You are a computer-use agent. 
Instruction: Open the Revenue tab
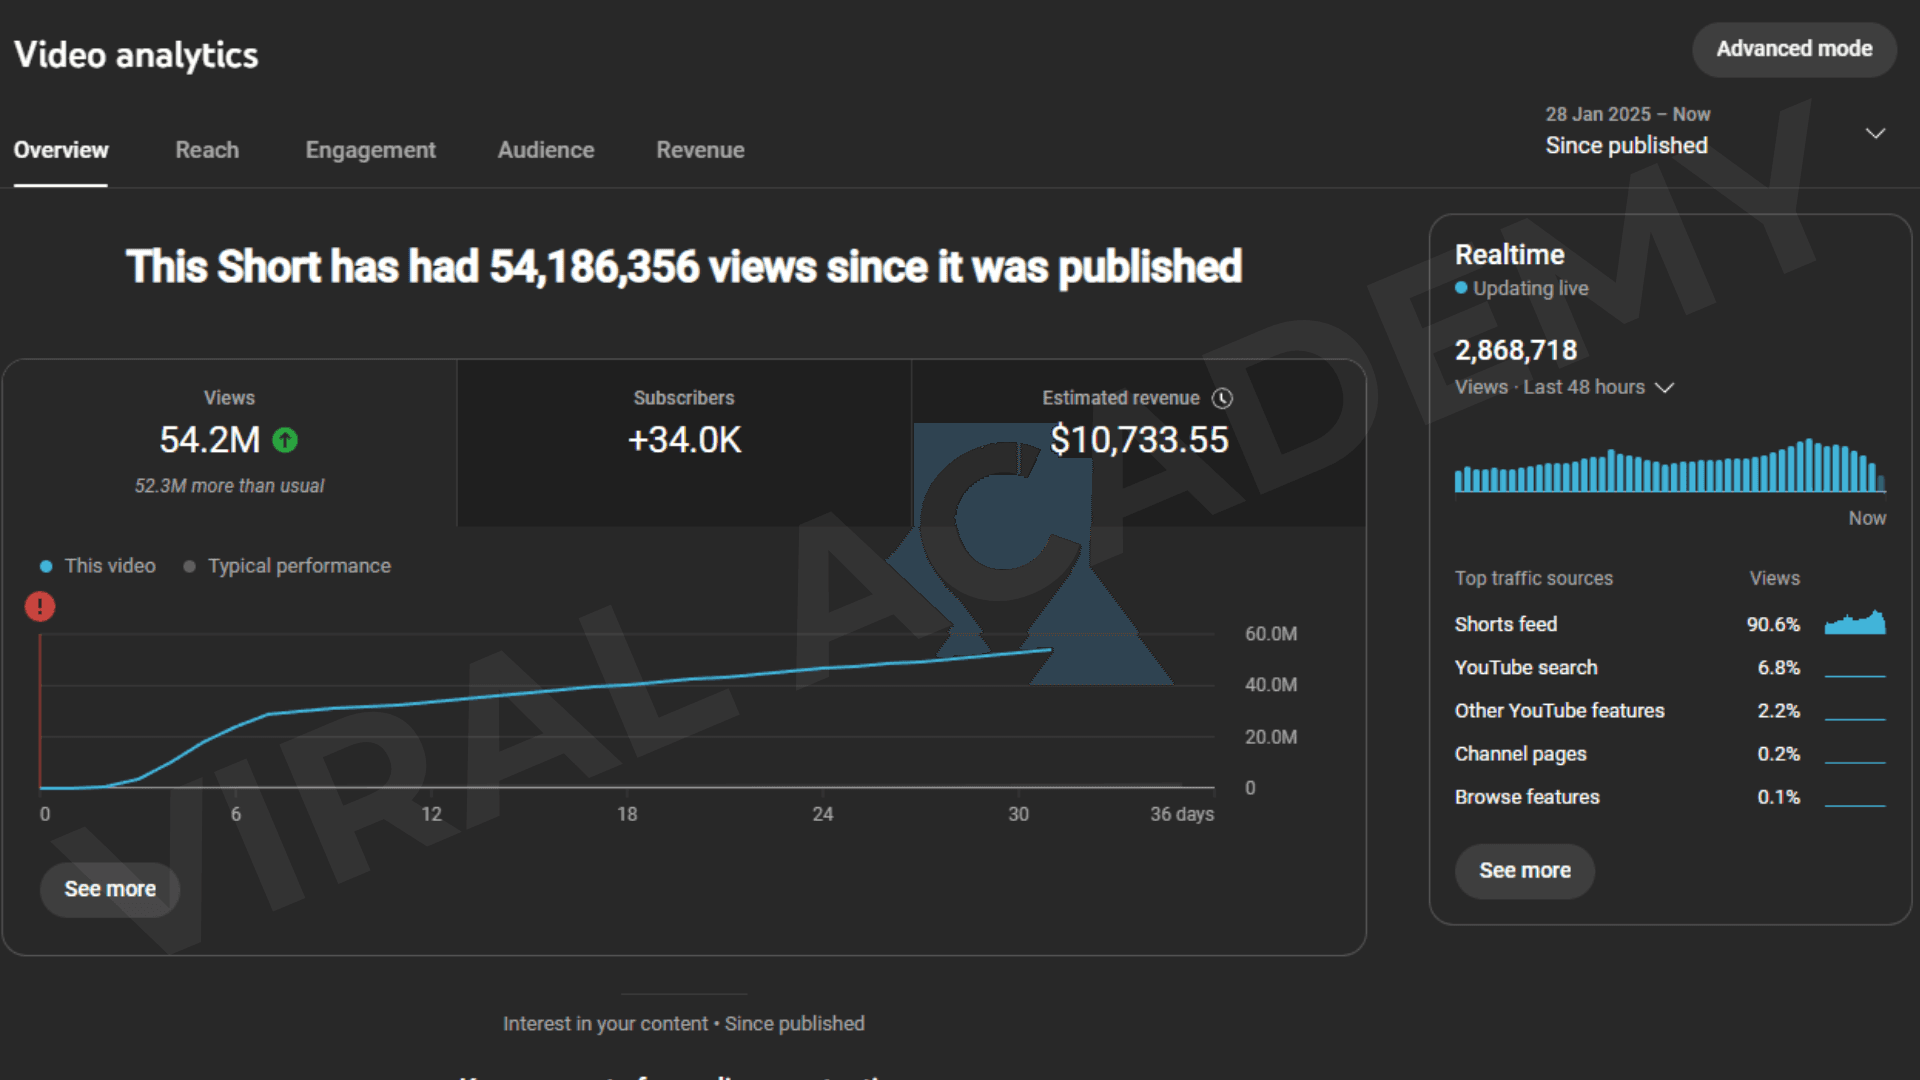pos(700,150)
